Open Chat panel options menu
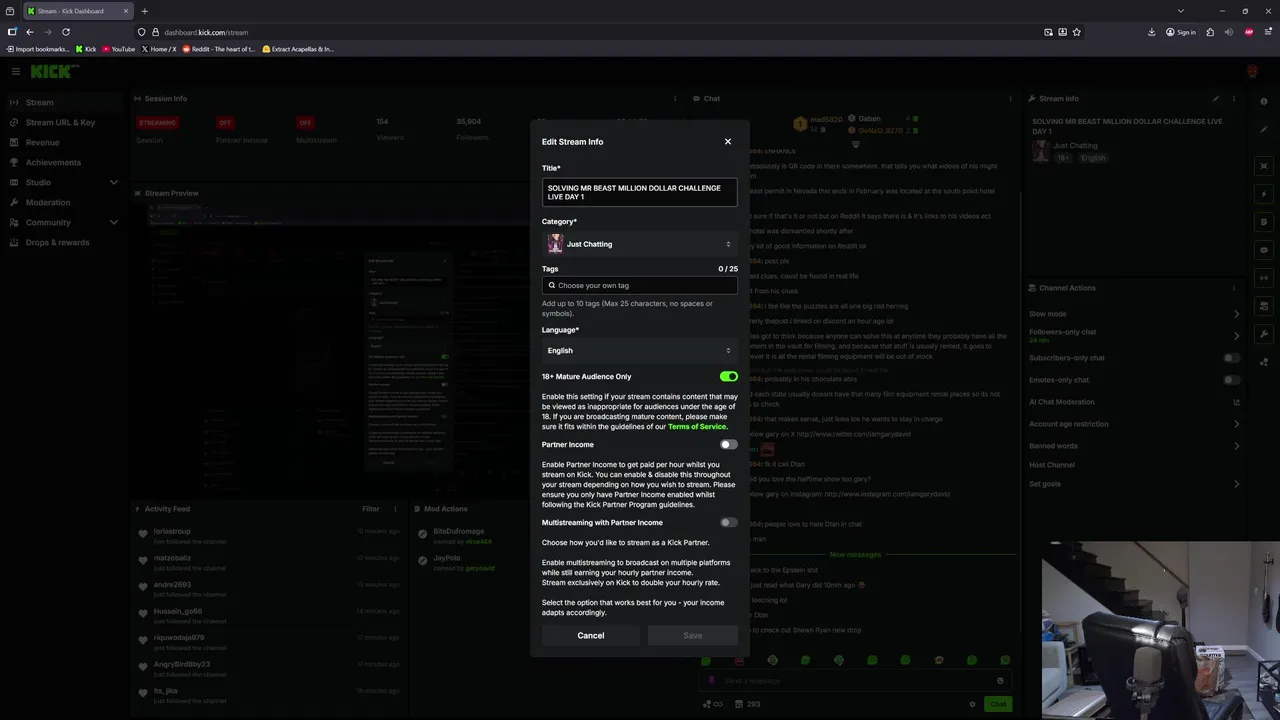The height and width of the screenshot is (720, 1280). (x=1011, y=99)
